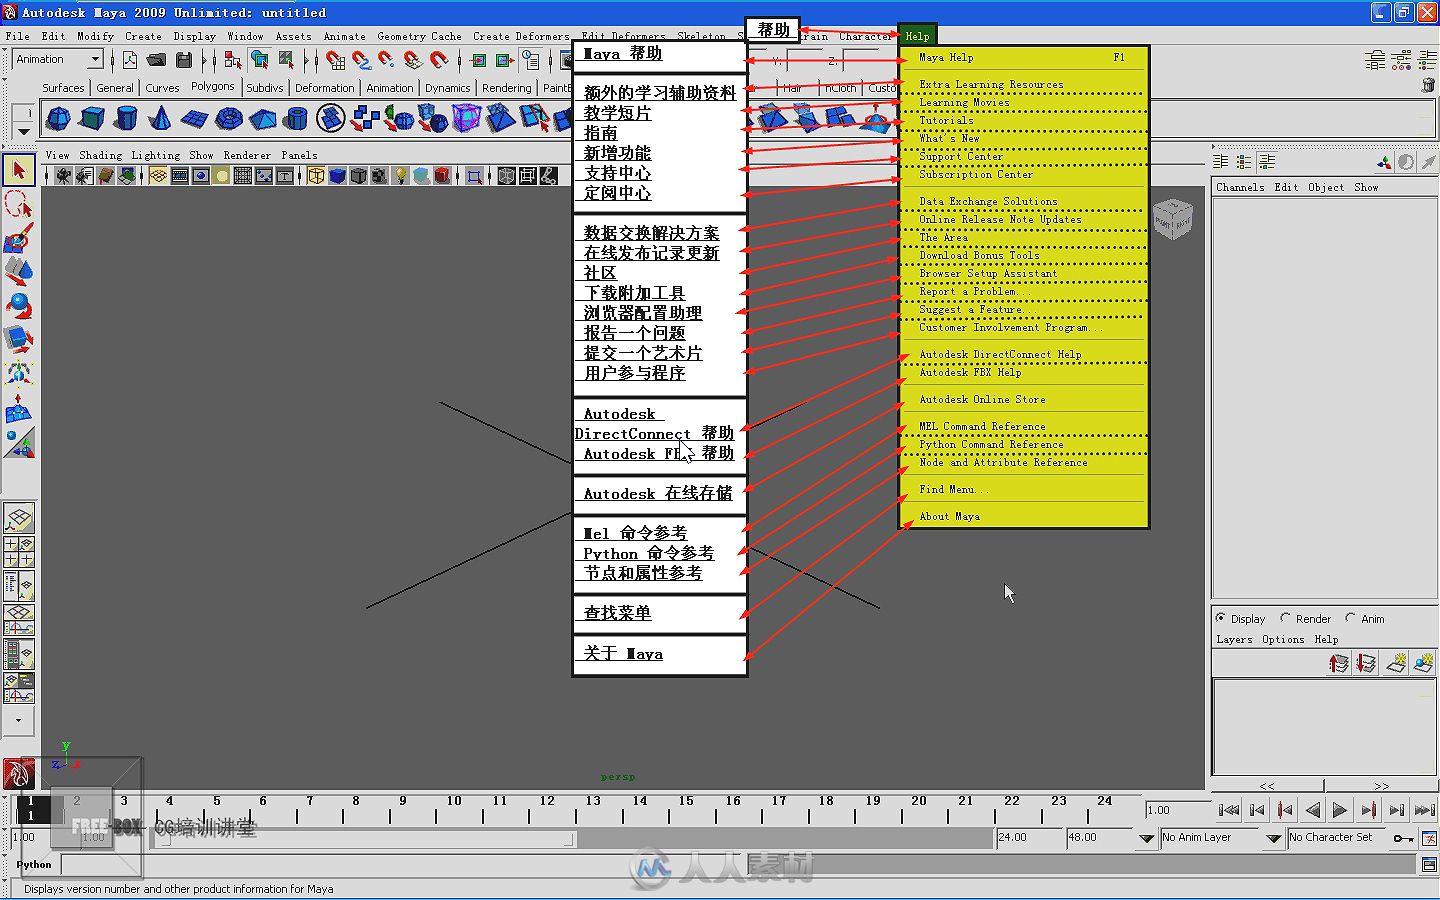Click the layer editor << button
Viewport: 1440px width, 900px height.
(x=1267, y=786)
